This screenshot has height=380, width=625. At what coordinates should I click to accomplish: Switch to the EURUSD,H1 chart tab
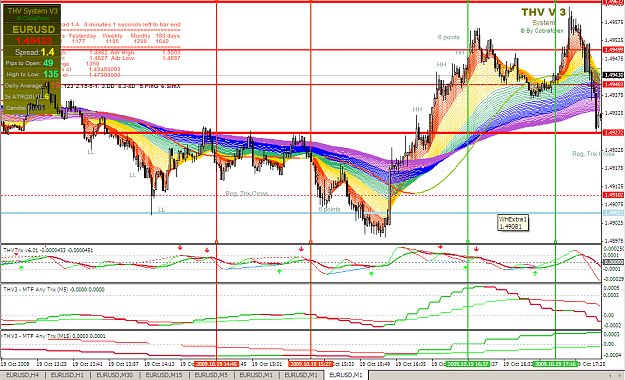point(68,375)
